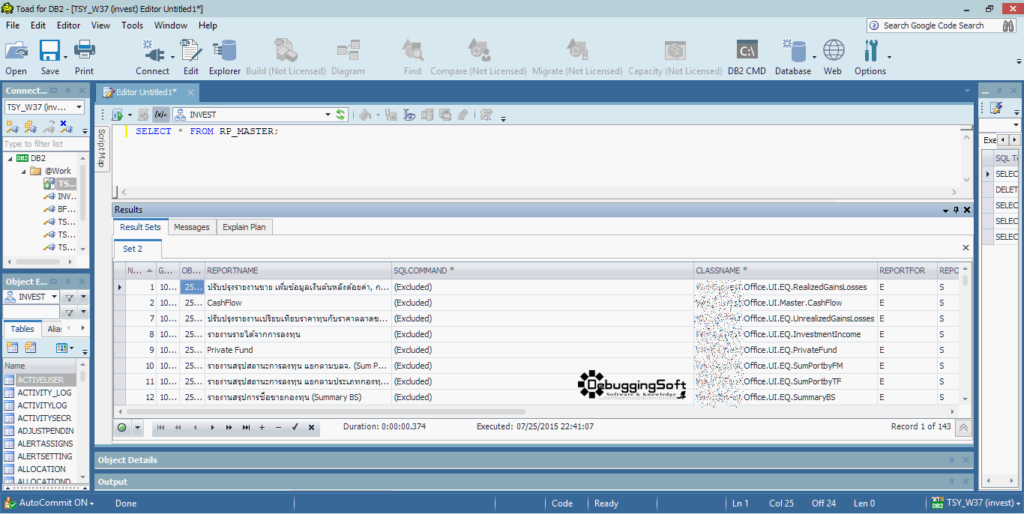
Task: Switch to the Explain Plan tab
Action: tap(244, 227)
